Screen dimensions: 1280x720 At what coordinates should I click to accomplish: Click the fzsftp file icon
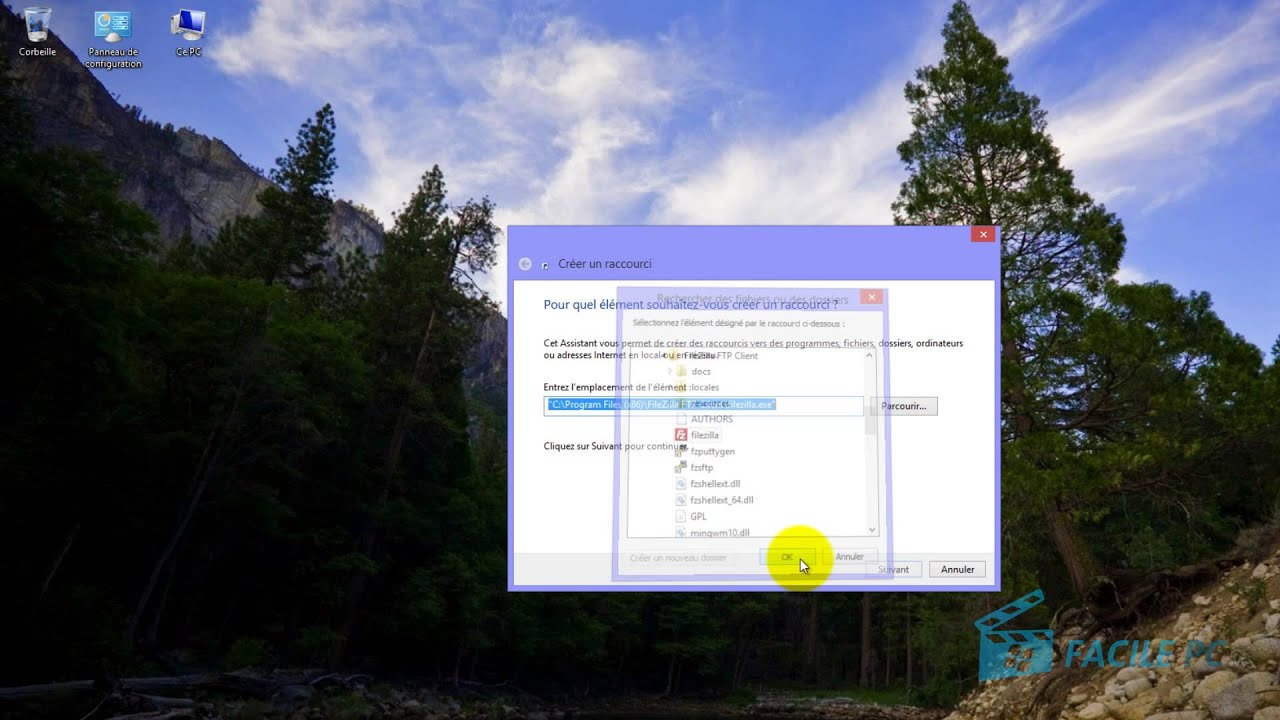tap(682, 467)
